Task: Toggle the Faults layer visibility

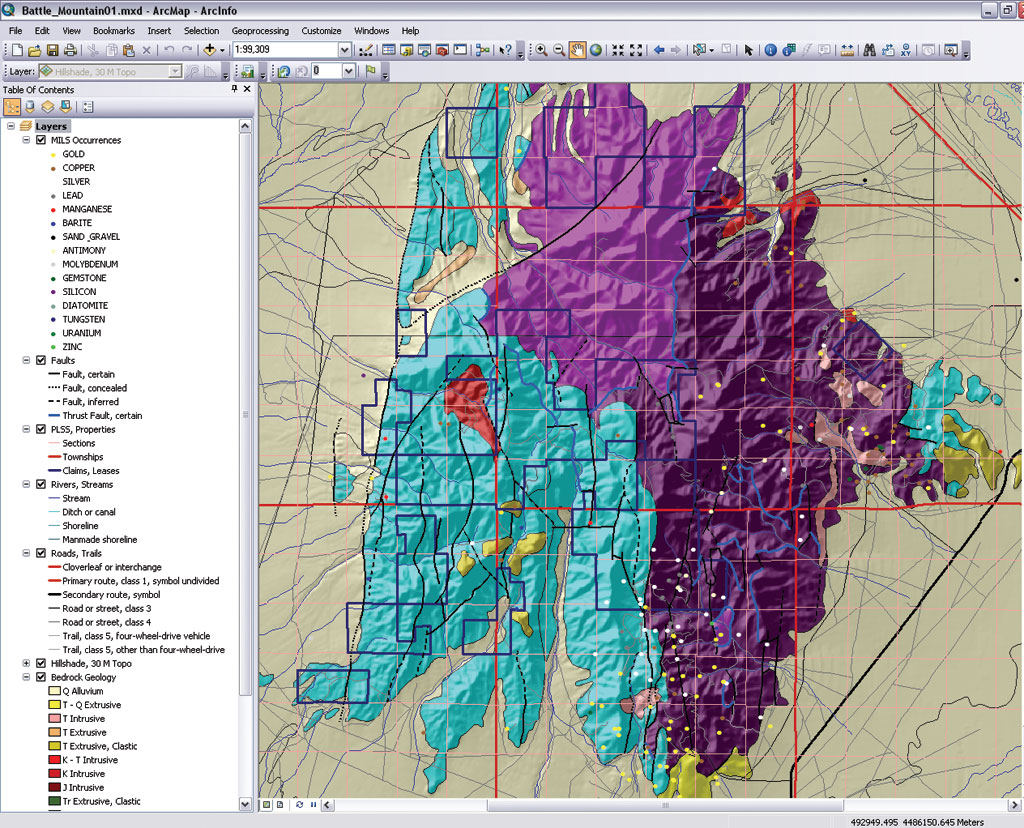Action: pos(41,360)
